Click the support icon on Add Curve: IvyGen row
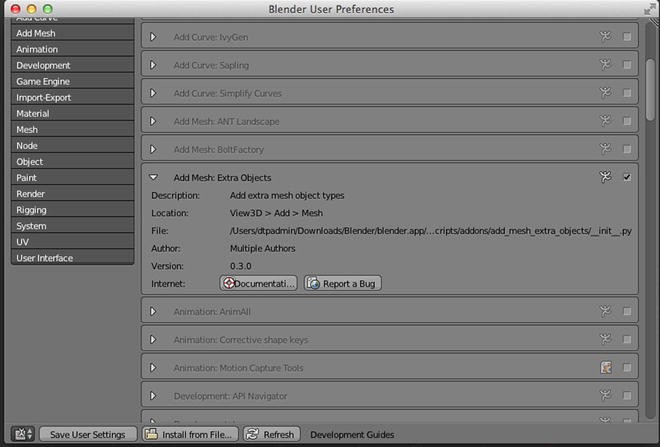 605,37
